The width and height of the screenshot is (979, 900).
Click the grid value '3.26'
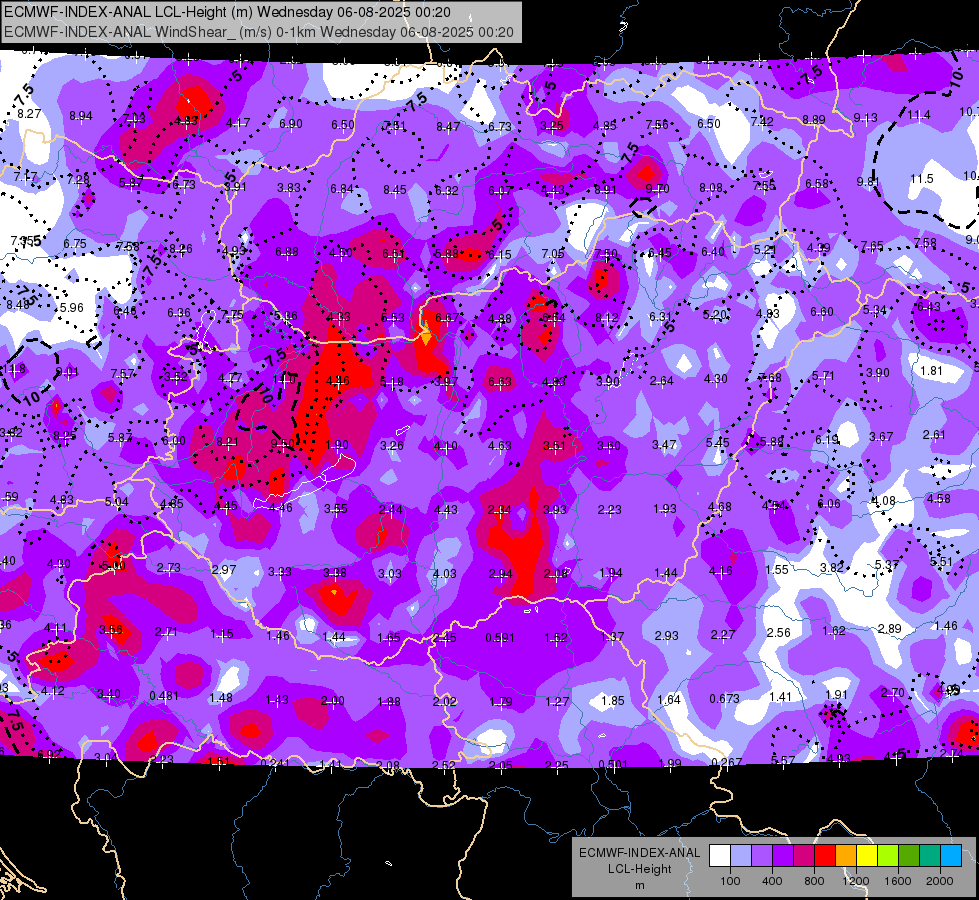(392, 445)
